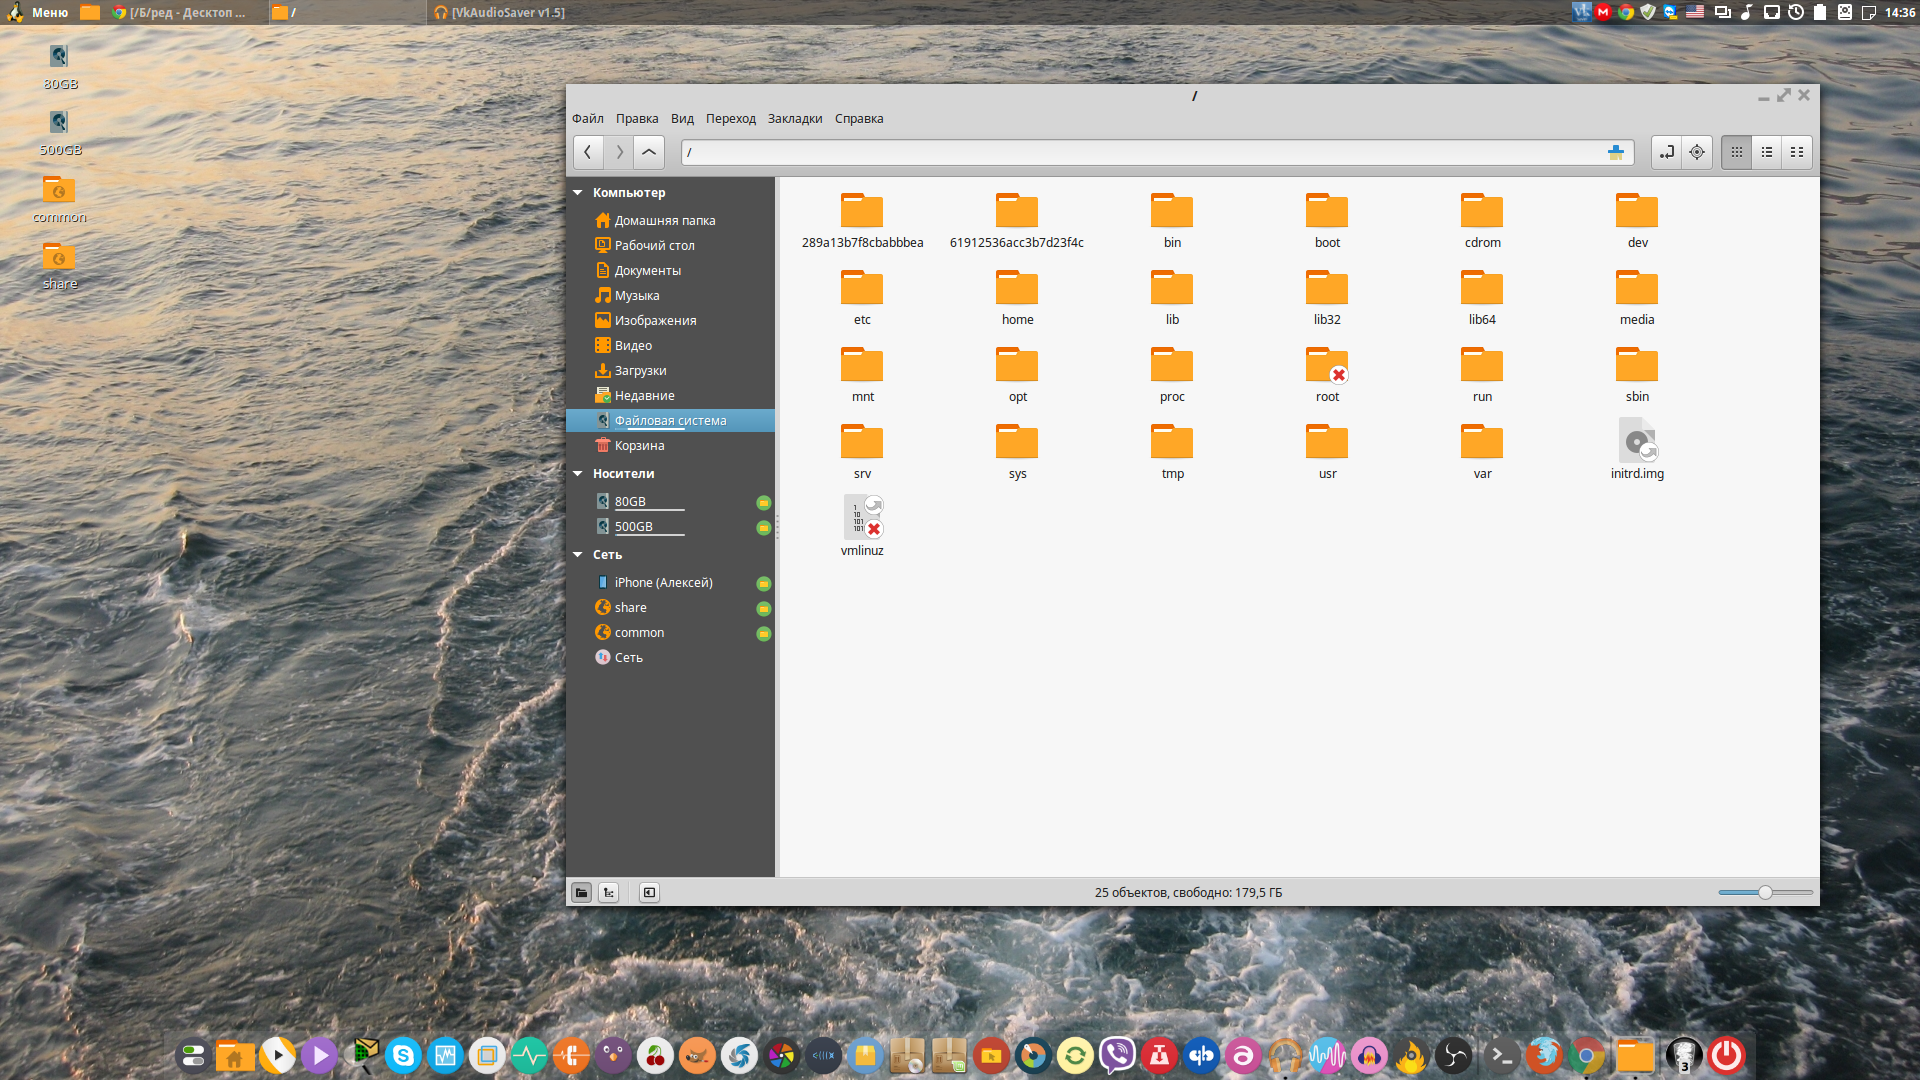Image resolution: width=1920 pixels, height=1080 pixels.
Task: Collapse the Сеть section
Action: click(x=578, y=554)
